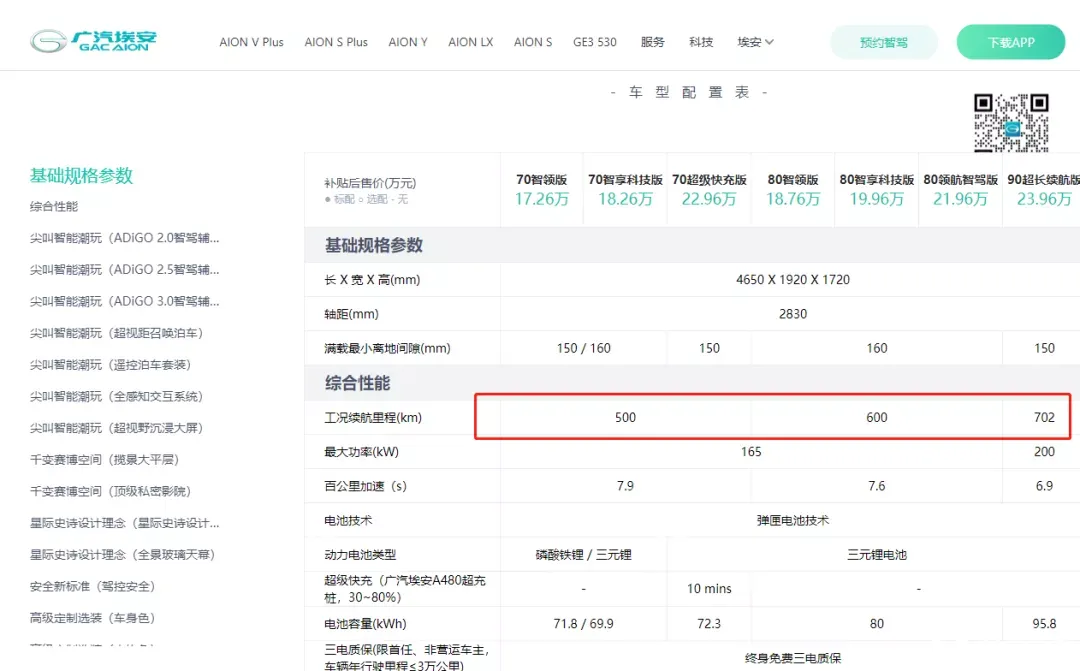This screenshot has height=671, width=1080.
Task: Open 星际史诗设计理念（全景玻璃天幕）sidebar link
Action: click(123, 555)
